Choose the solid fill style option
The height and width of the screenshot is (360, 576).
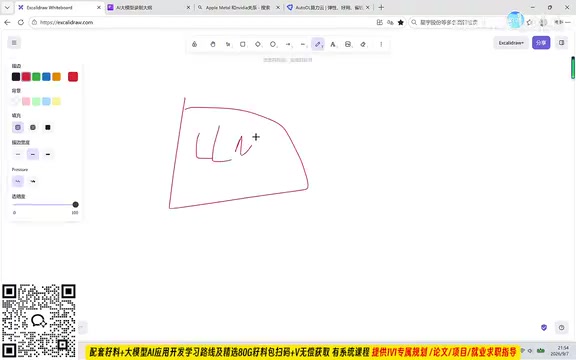[48, 127]
